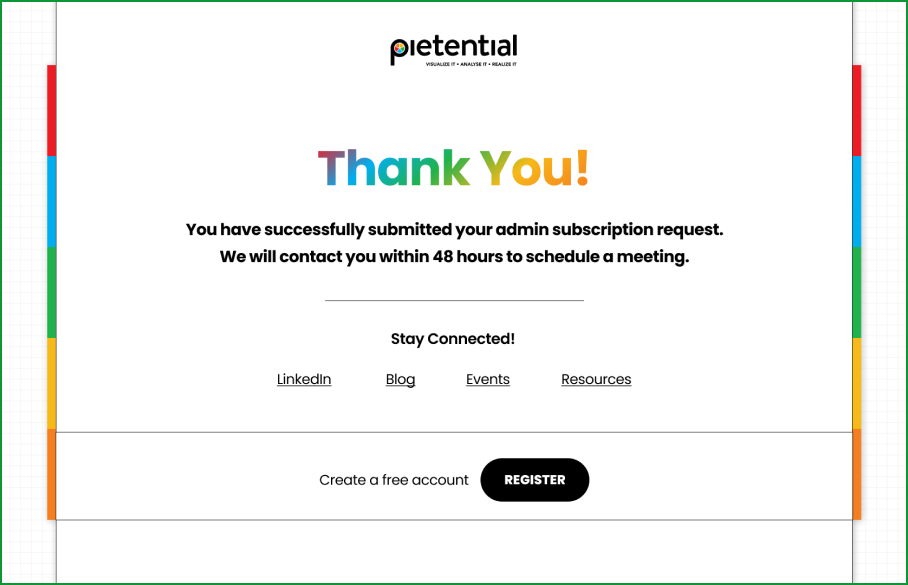Click the blue stripe on left edge
Image resolution: width=908 pixels, height=585 pixels.
[52, 202]
